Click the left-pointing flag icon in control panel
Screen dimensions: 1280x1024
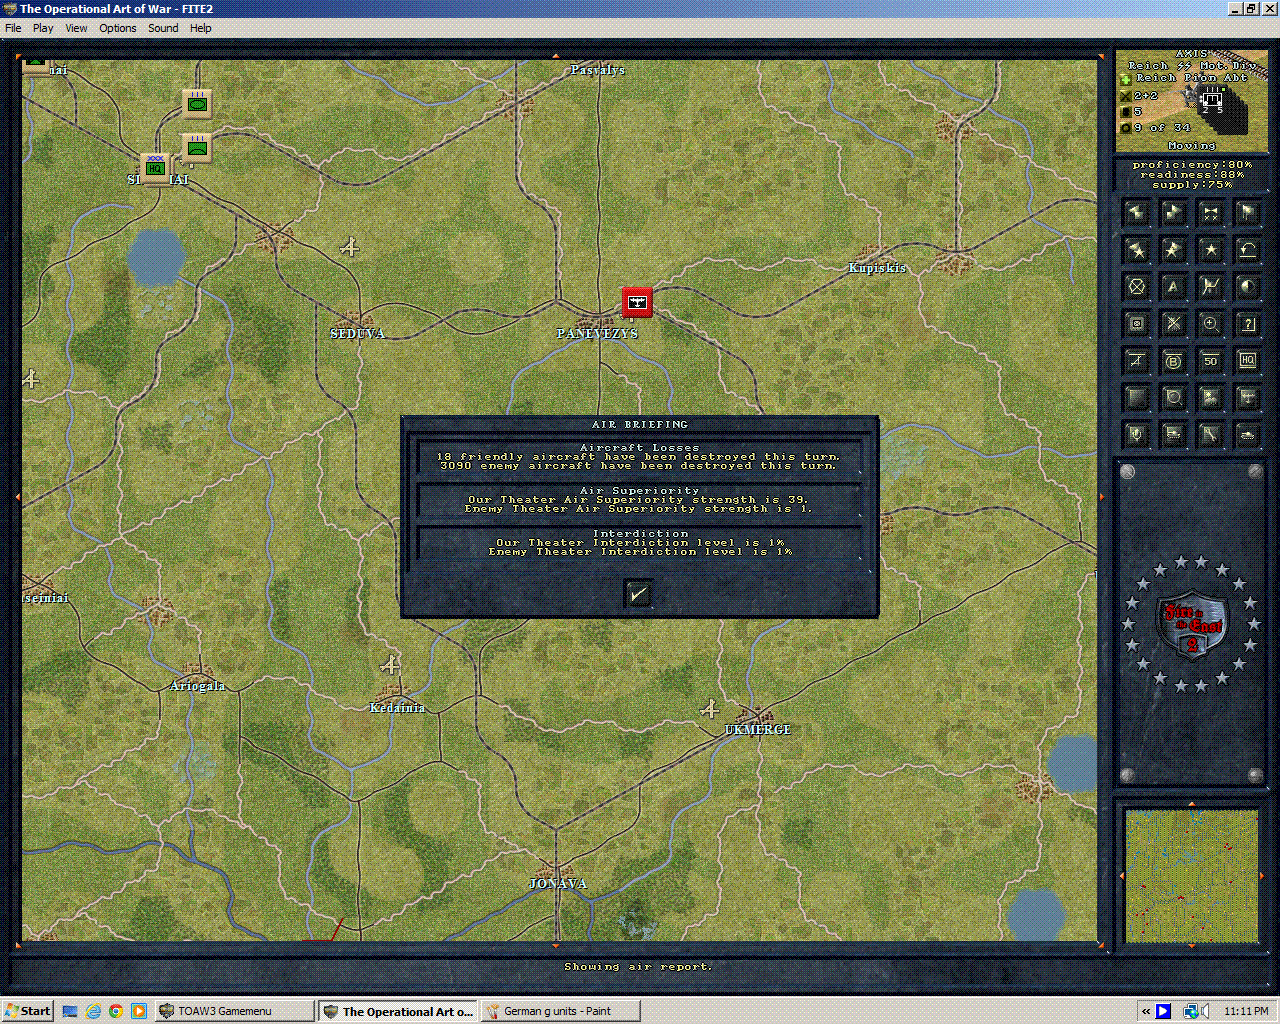tap(1136, 213)
